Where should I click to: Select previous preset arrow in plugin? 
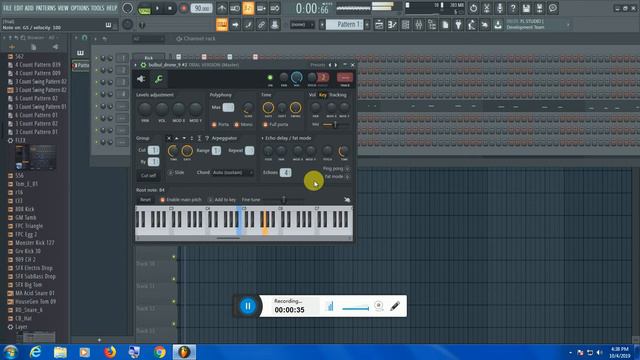(330, 65)
